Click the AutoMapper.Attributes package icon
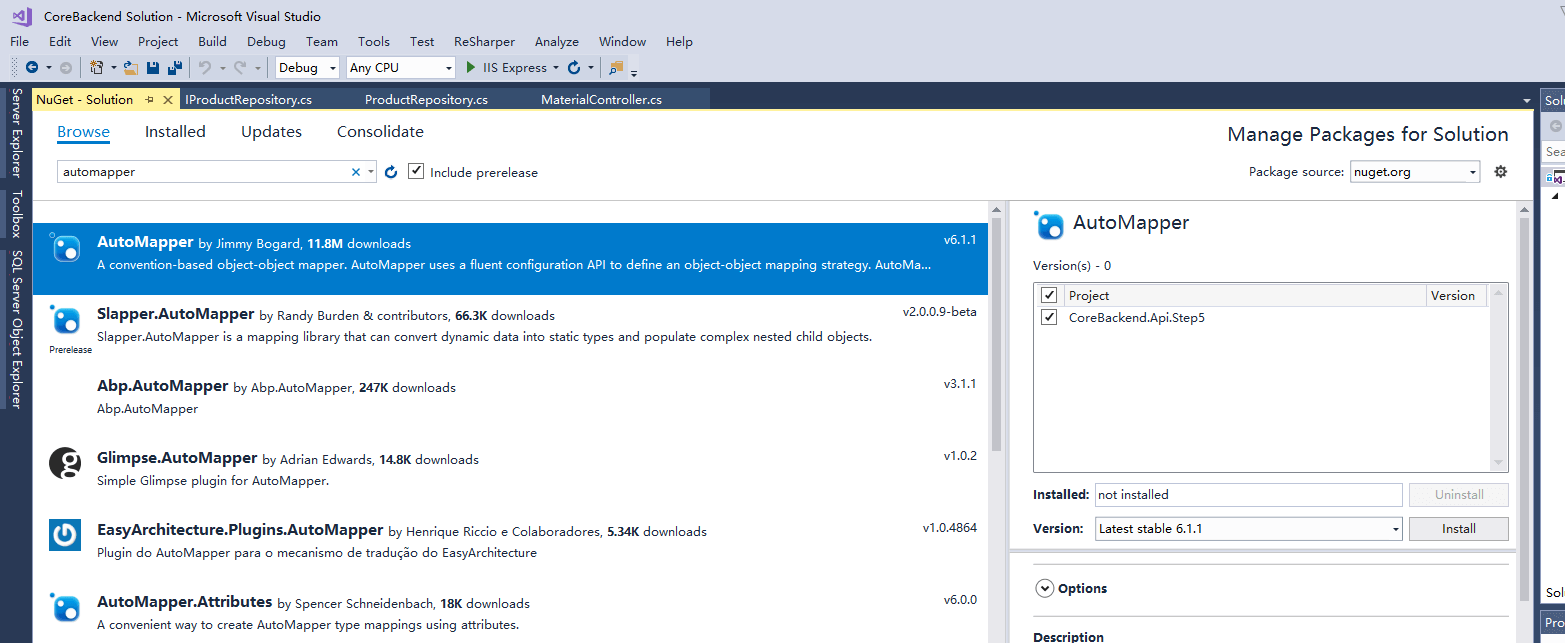1565x643 pixels. [65, 607]
